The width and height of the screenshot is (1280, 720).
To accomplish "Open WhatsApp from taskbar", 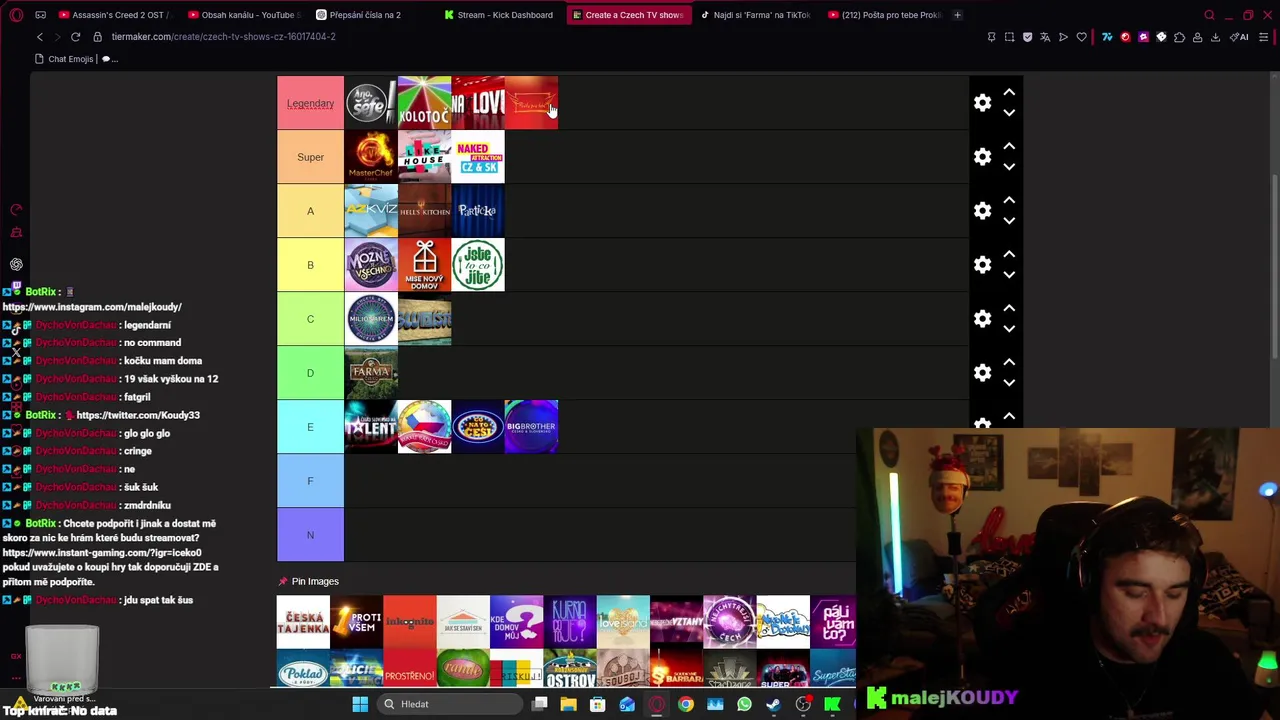I will [744, 704].
